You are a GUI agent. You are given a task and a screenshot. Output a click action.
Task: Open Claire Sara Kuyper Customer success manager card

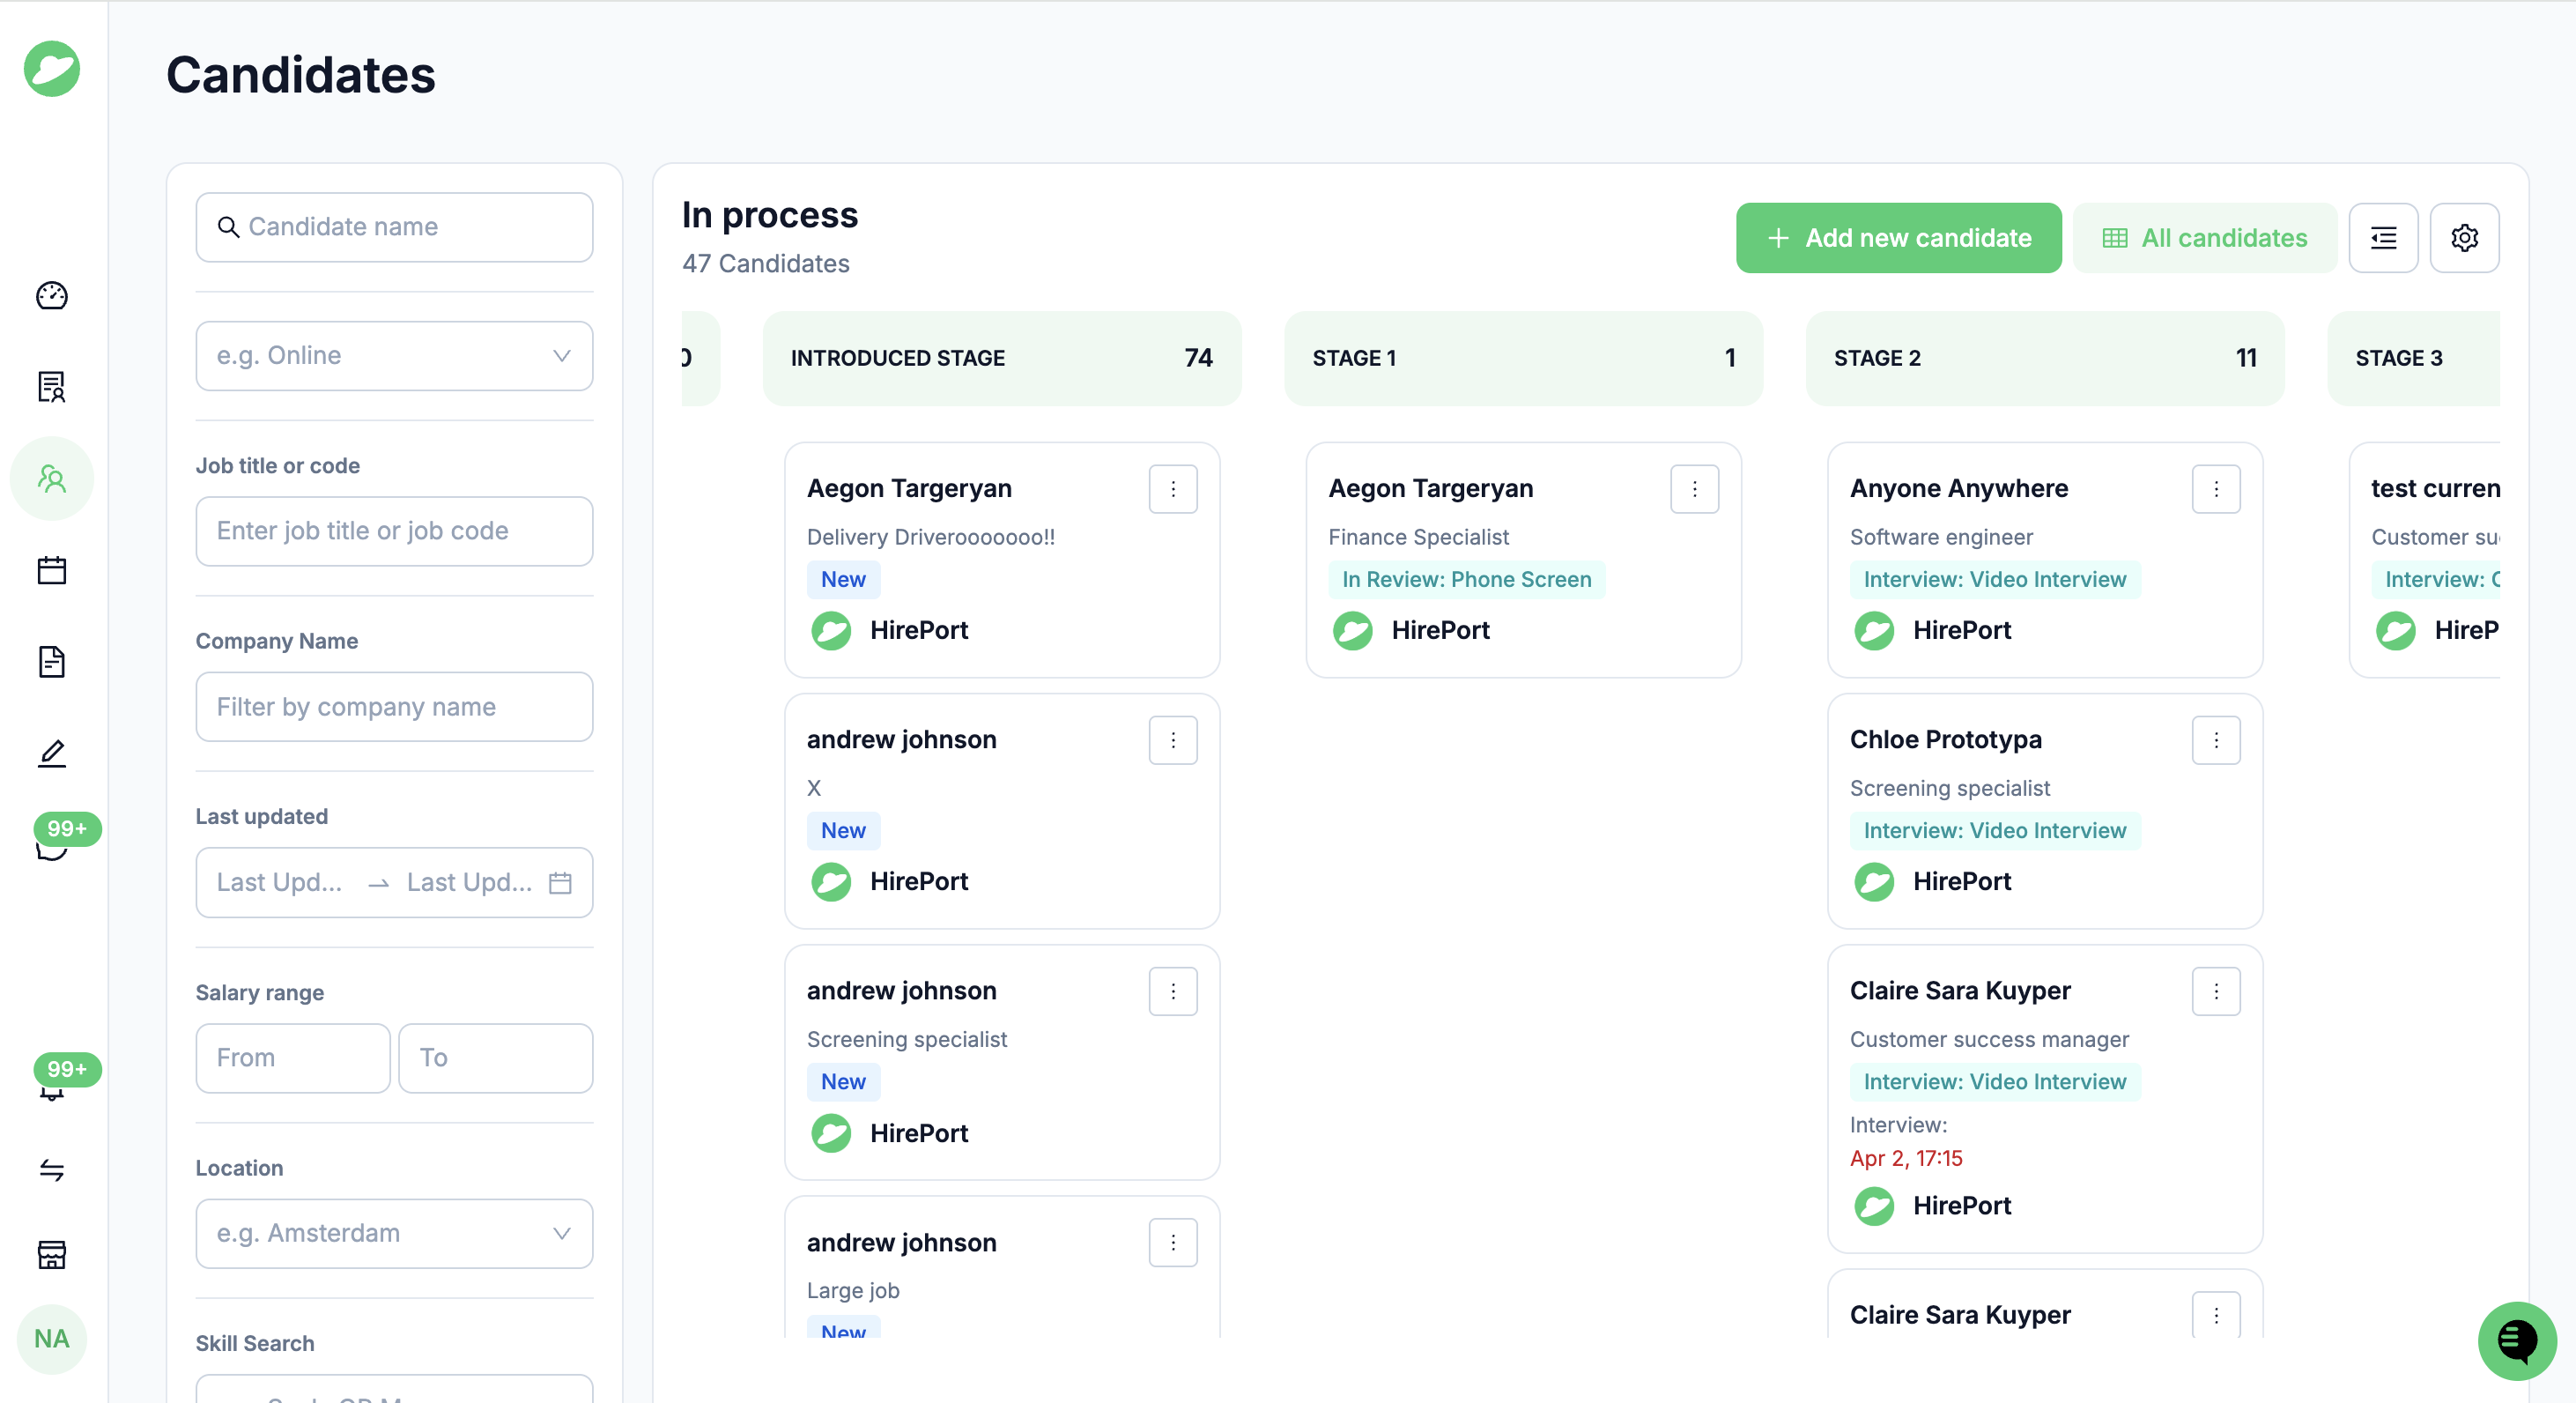2044,1099
